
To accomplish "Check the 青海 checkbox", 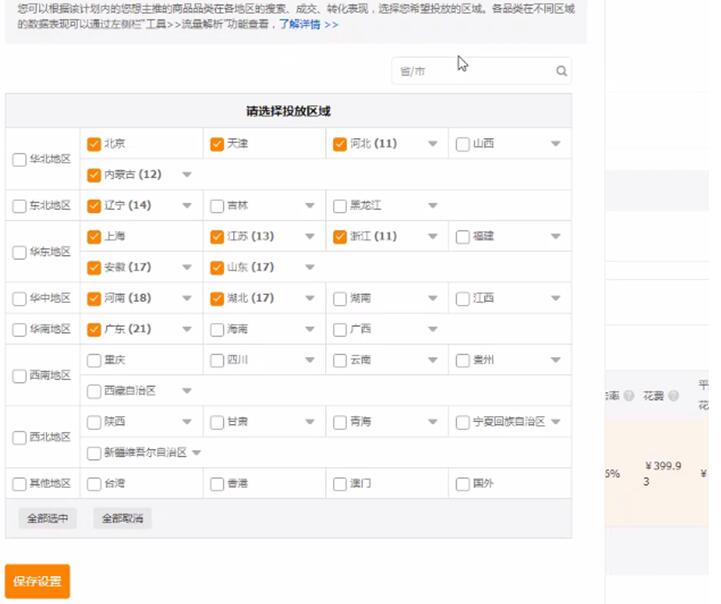I will coord(340,422).
